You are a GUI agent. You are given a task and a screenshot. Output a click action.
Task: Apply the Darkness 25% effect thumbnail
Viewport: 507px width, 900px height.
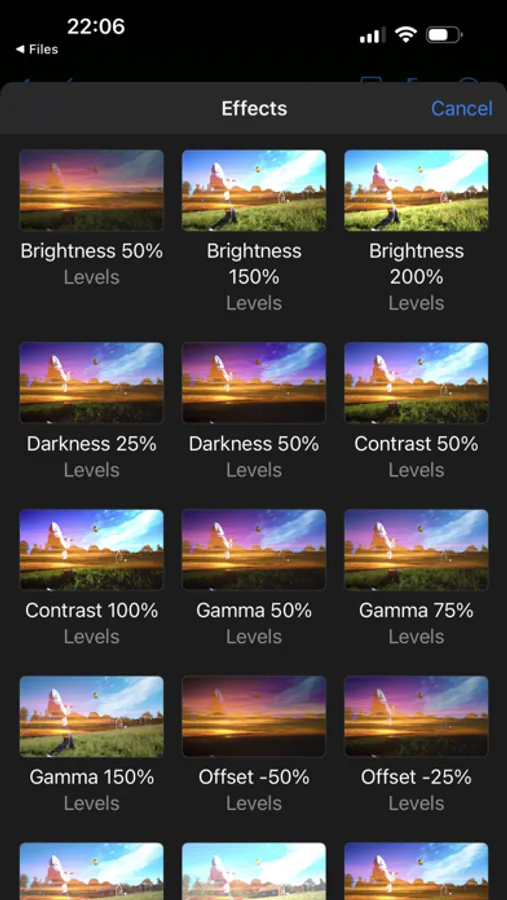[x=91, y=383]
